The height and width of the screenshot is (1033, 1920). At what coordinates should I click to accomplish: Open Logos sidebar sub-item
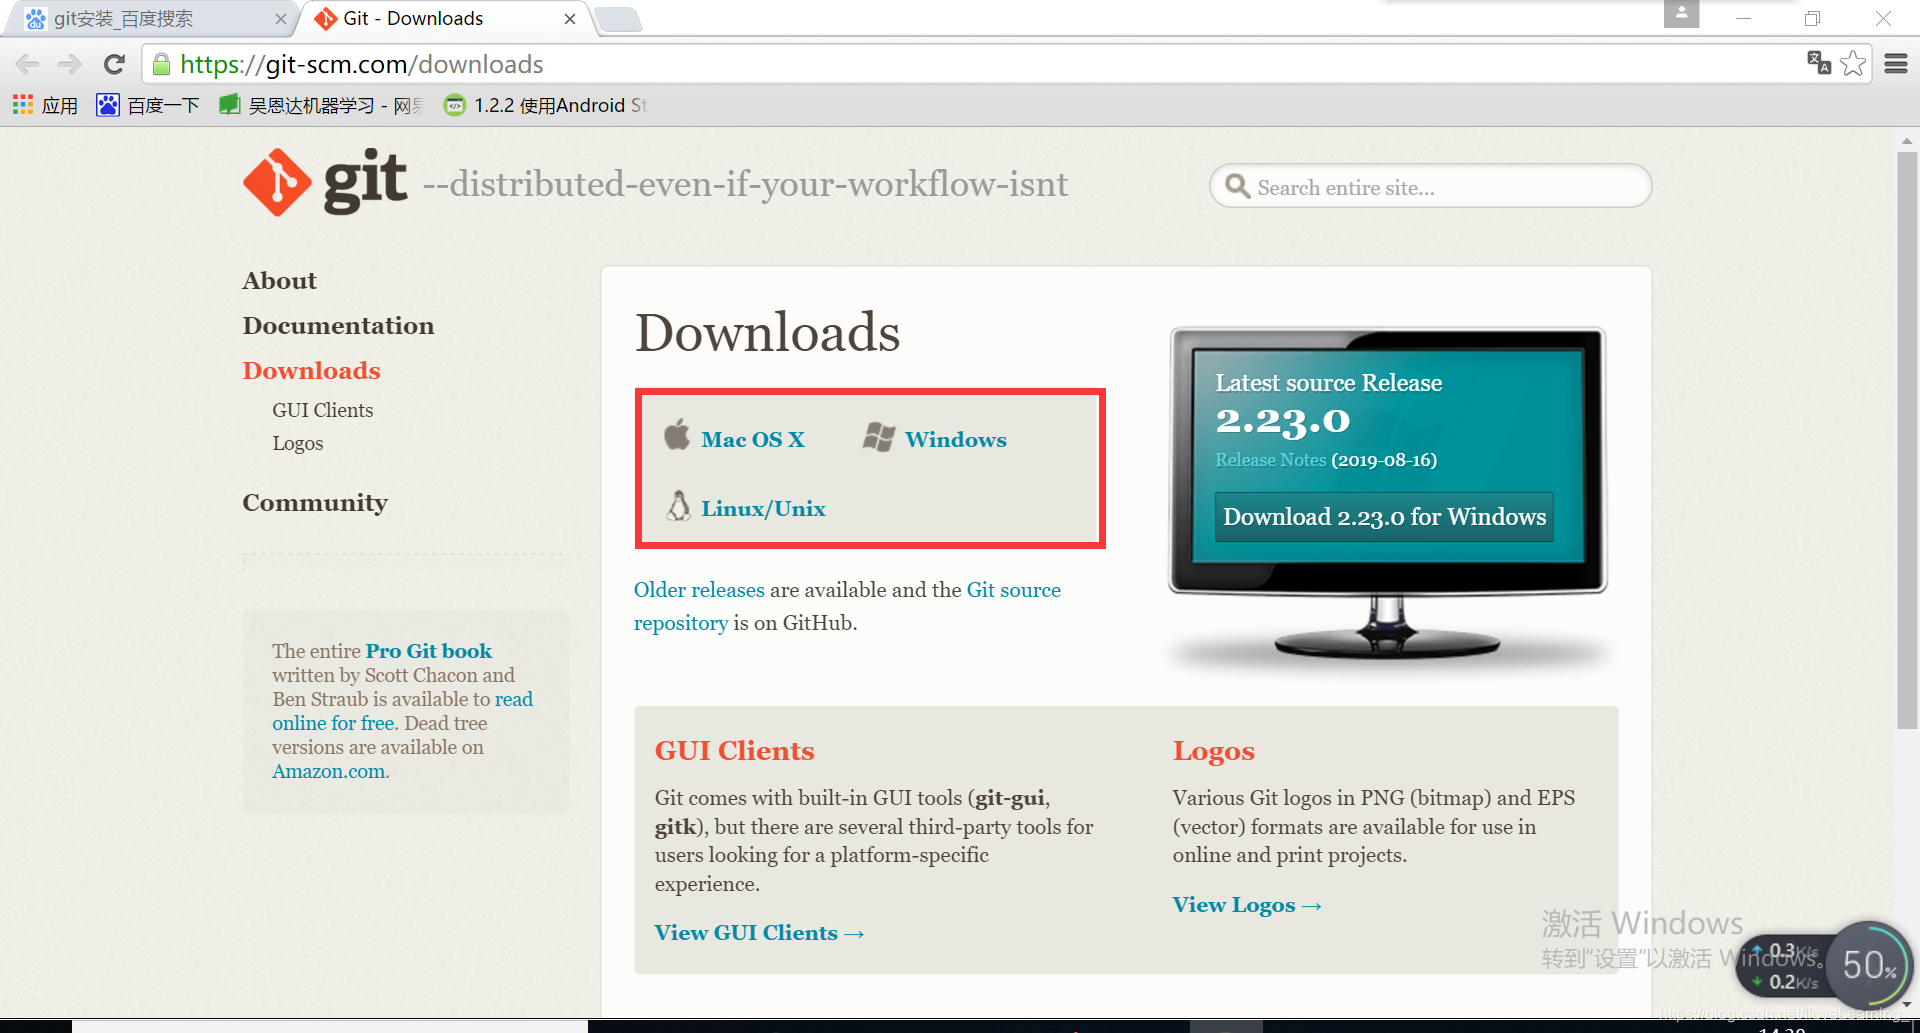pos(297,443)
